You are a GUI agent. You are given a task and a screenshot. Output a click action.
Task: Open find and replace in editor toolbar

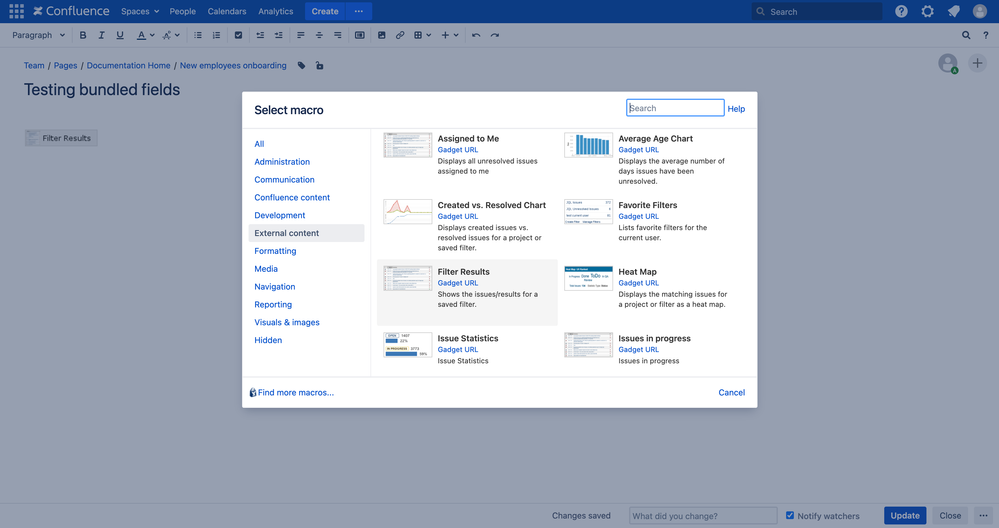click(967, 35)
